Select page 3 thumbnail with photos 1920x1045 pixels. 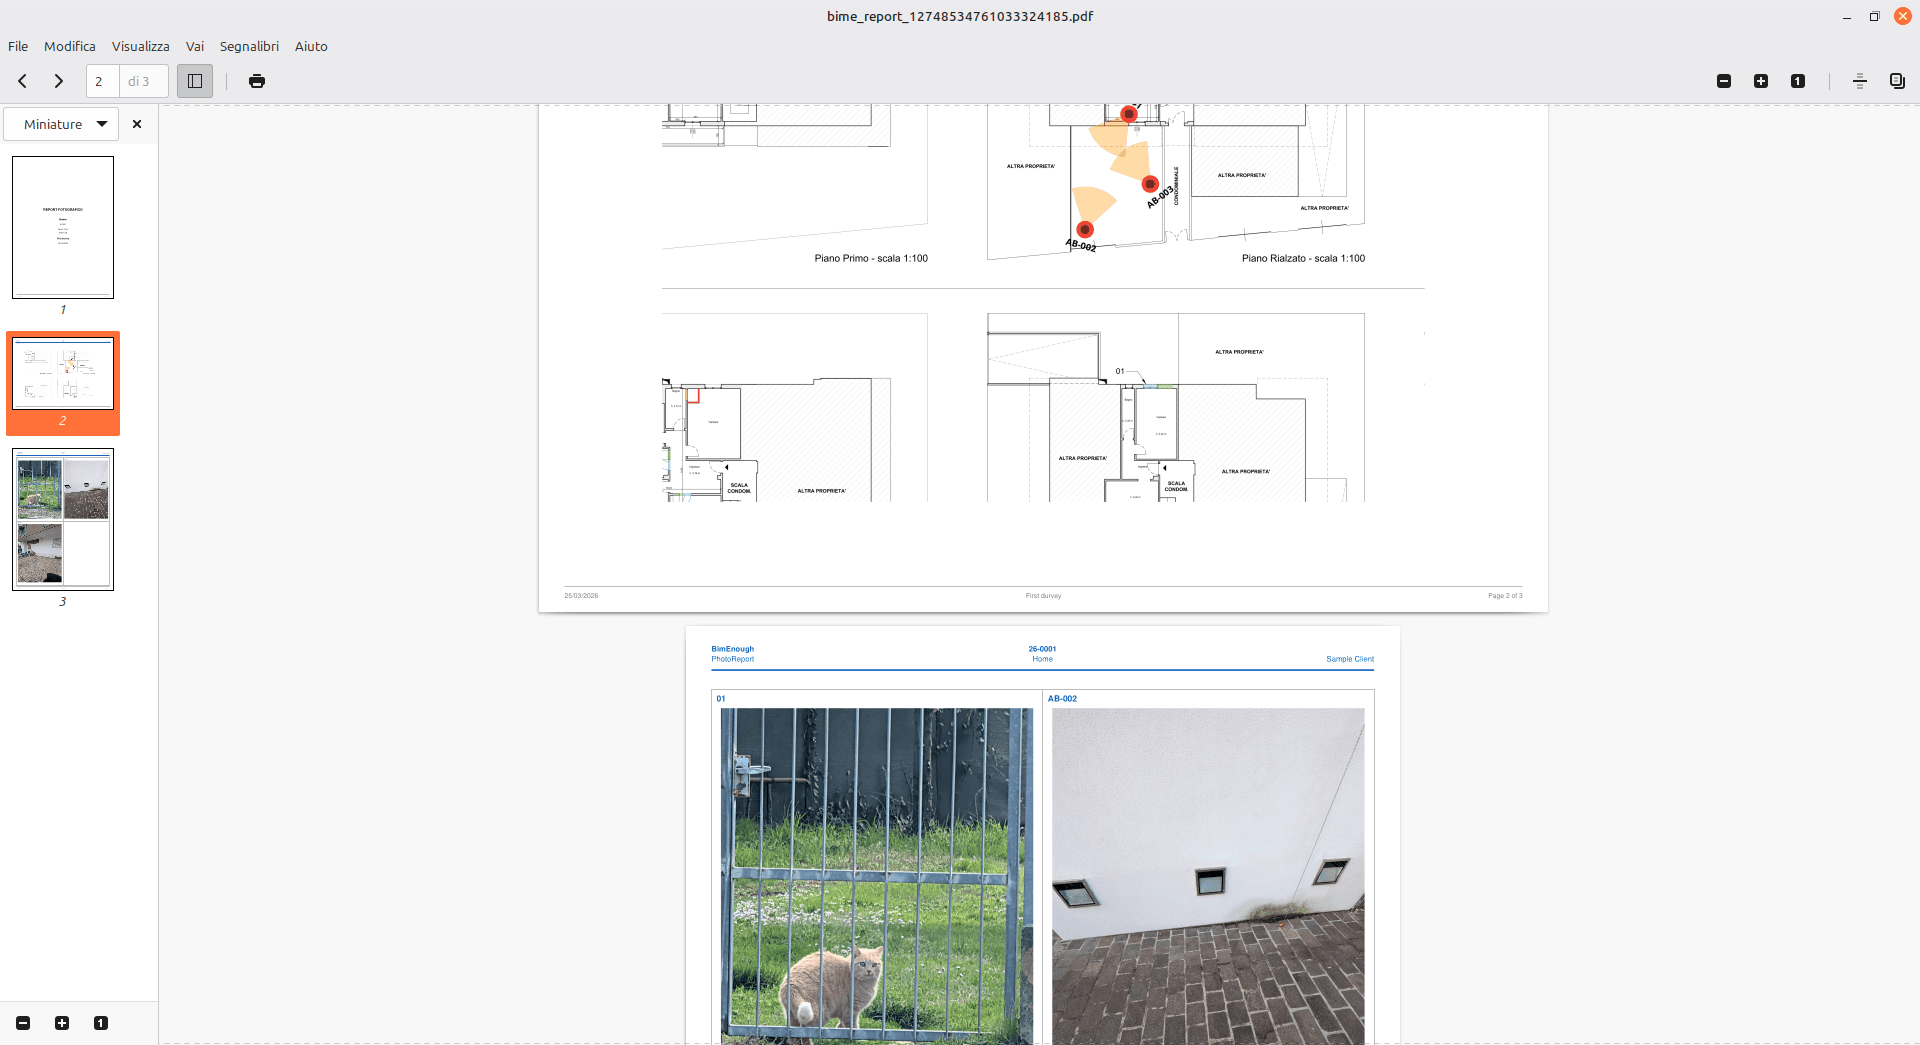[63, 519]
